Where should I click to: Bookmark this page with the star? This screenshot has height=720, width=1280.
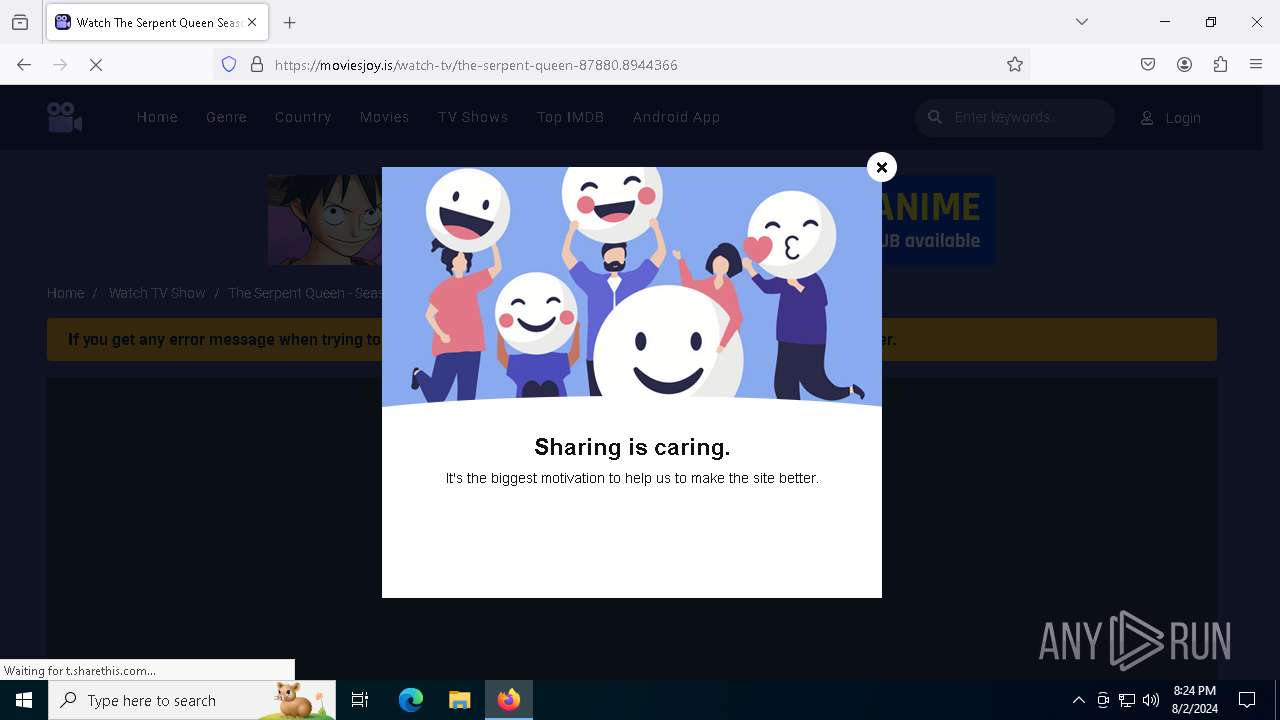click(1015, 65)
